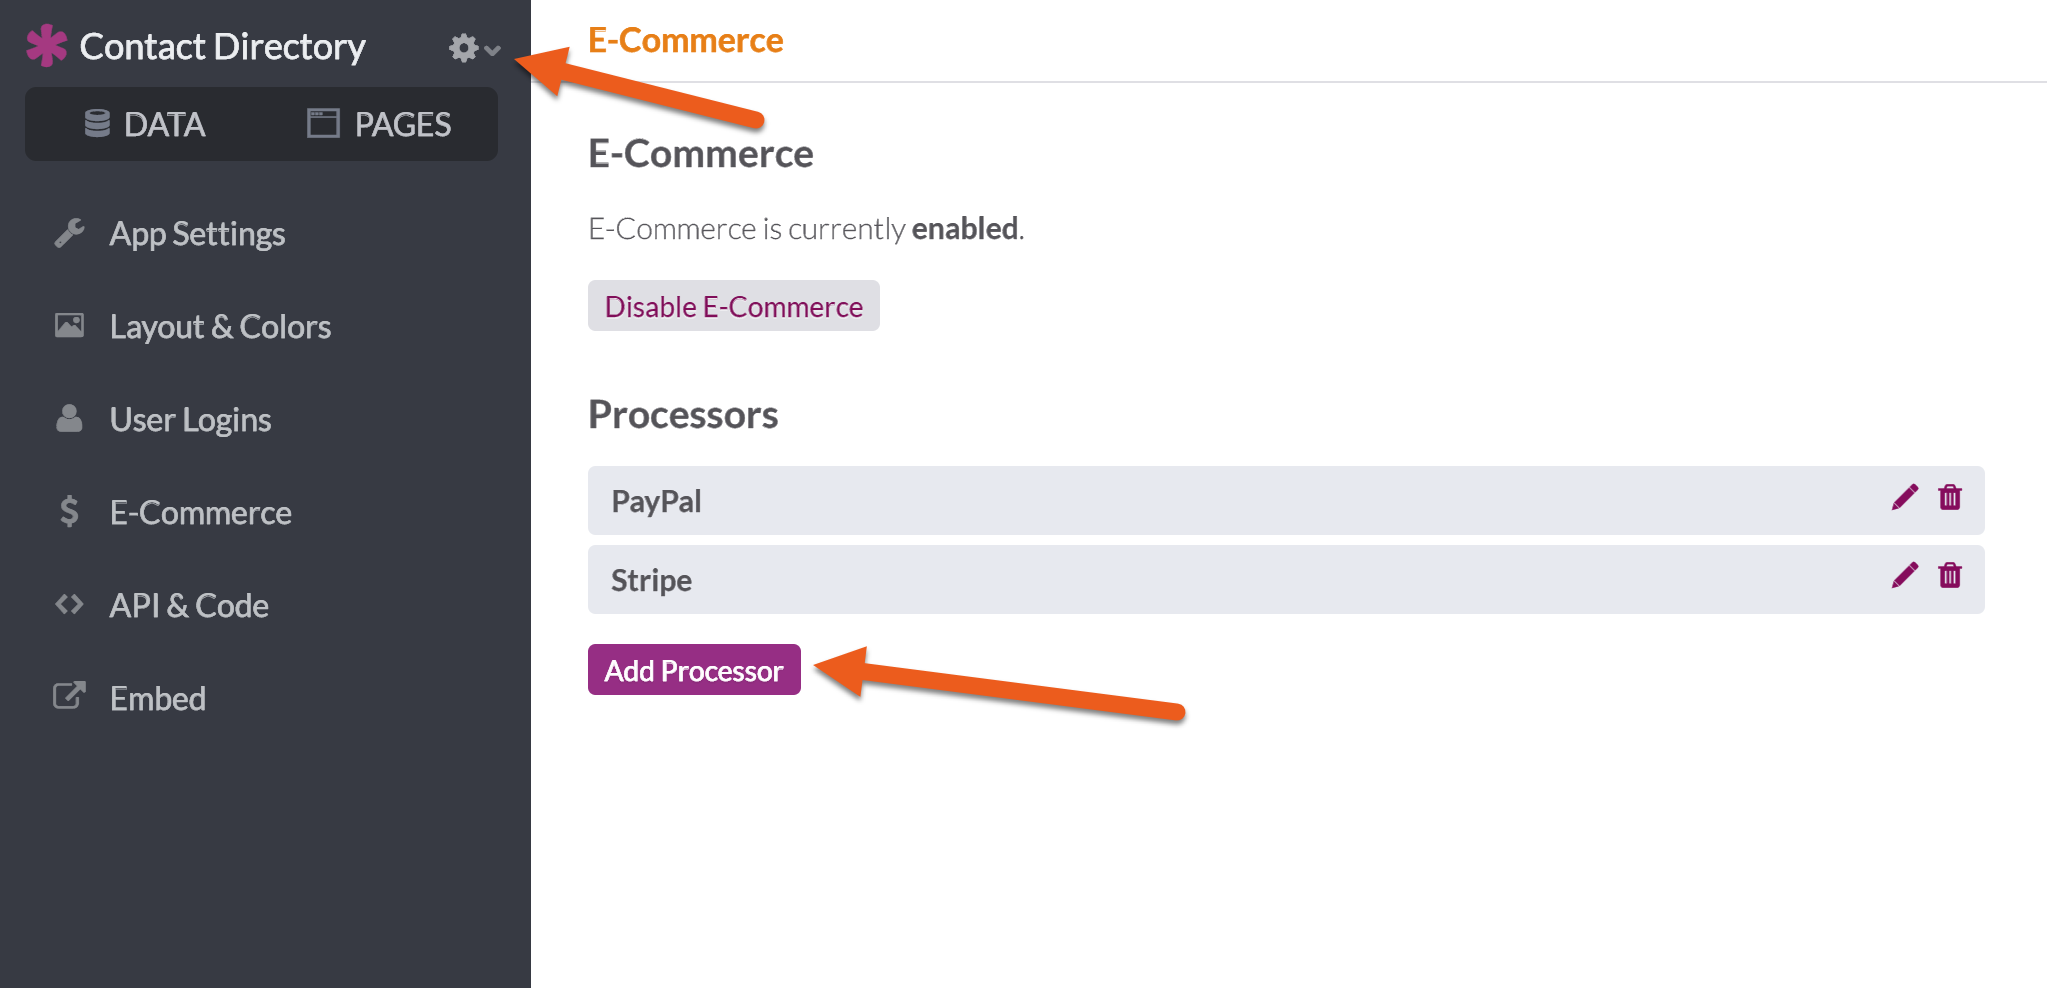Image resolution: width=2047 pixels, height=988 pixels.
Task: Edit the Stripe processor with pencil icon
Action: click(1904, 575)
